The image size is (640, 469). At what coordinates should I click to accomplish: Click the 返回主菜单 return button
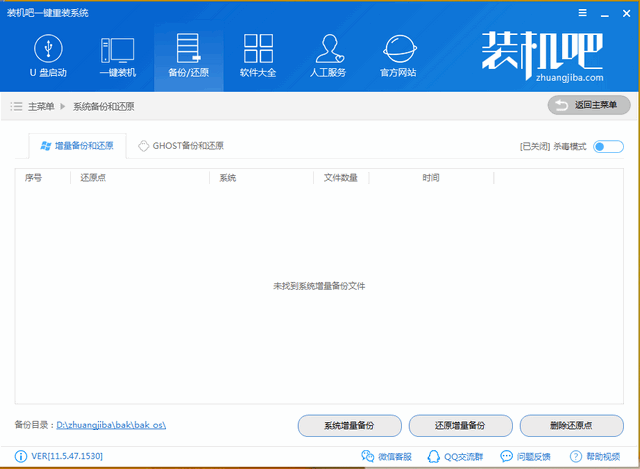(589, 105)
